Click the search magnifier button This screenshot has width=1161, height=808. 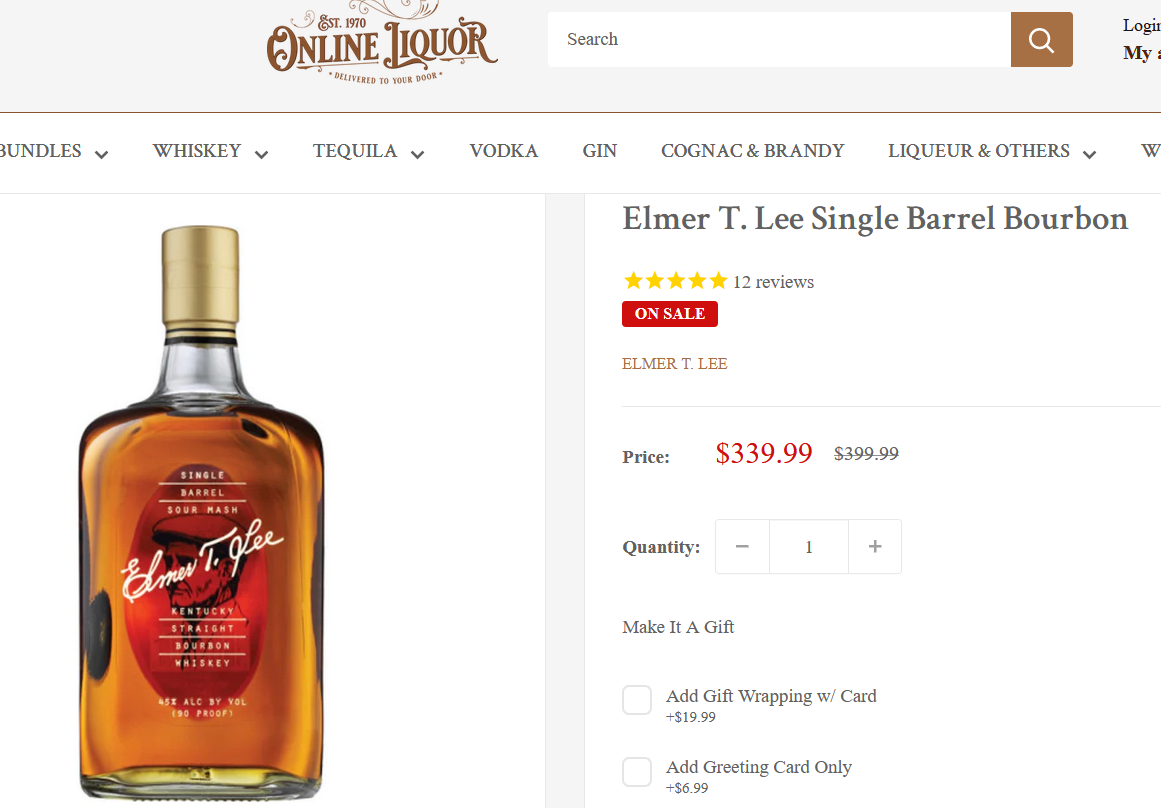[1041, 39]
